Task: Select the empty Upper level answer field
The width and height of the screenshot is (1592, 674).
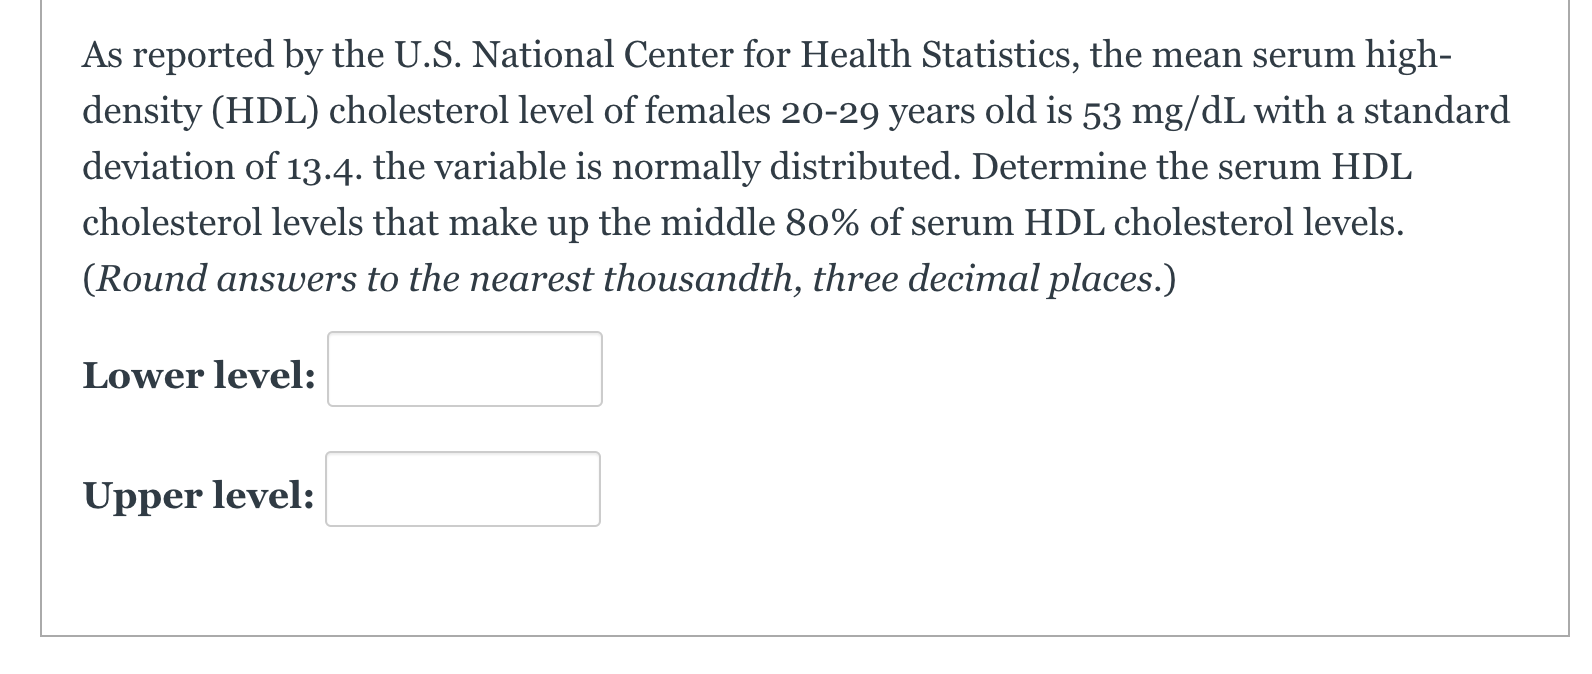Action: point(462,489)
